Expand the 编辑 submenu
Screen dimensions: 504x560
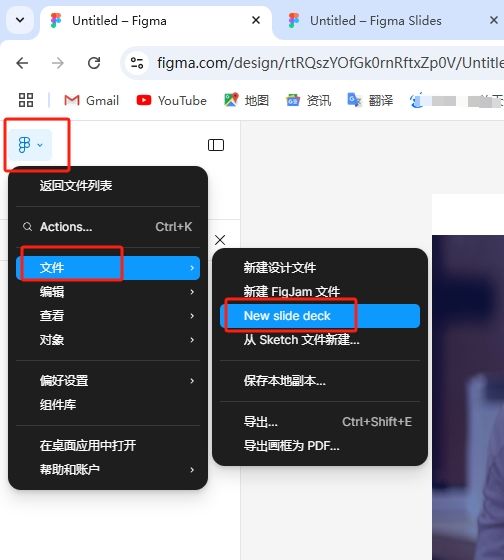point(108,292)
